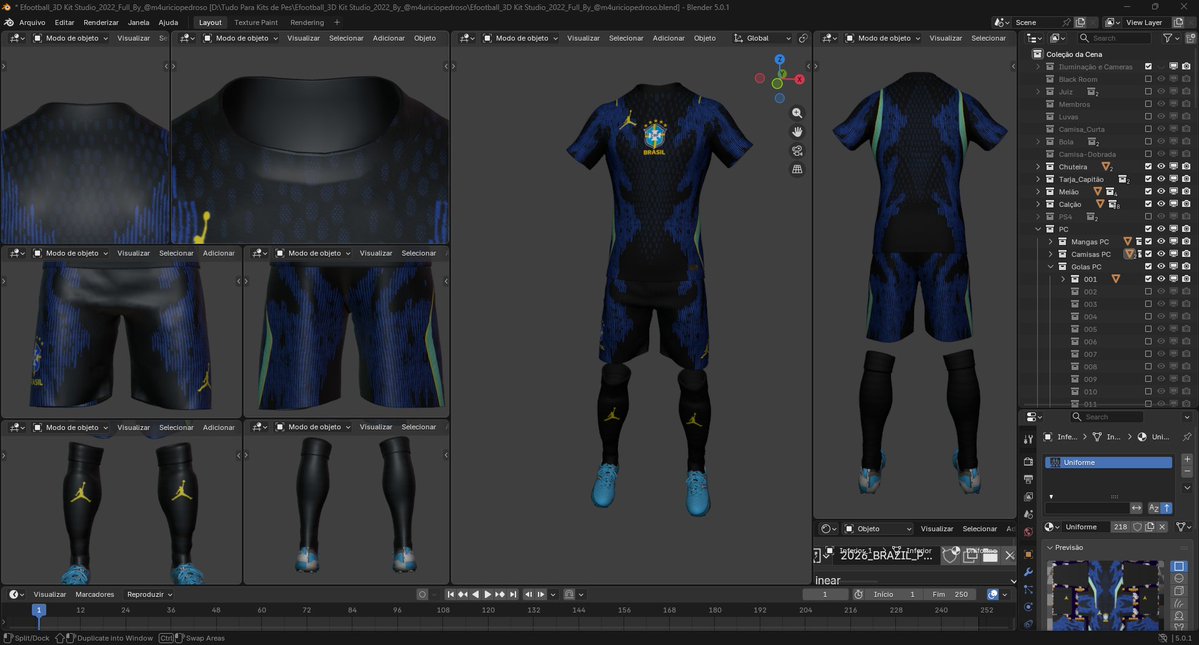Jump to timeline start frame
The height and width of the screenshot is (645, 1199).
point(450,594)
